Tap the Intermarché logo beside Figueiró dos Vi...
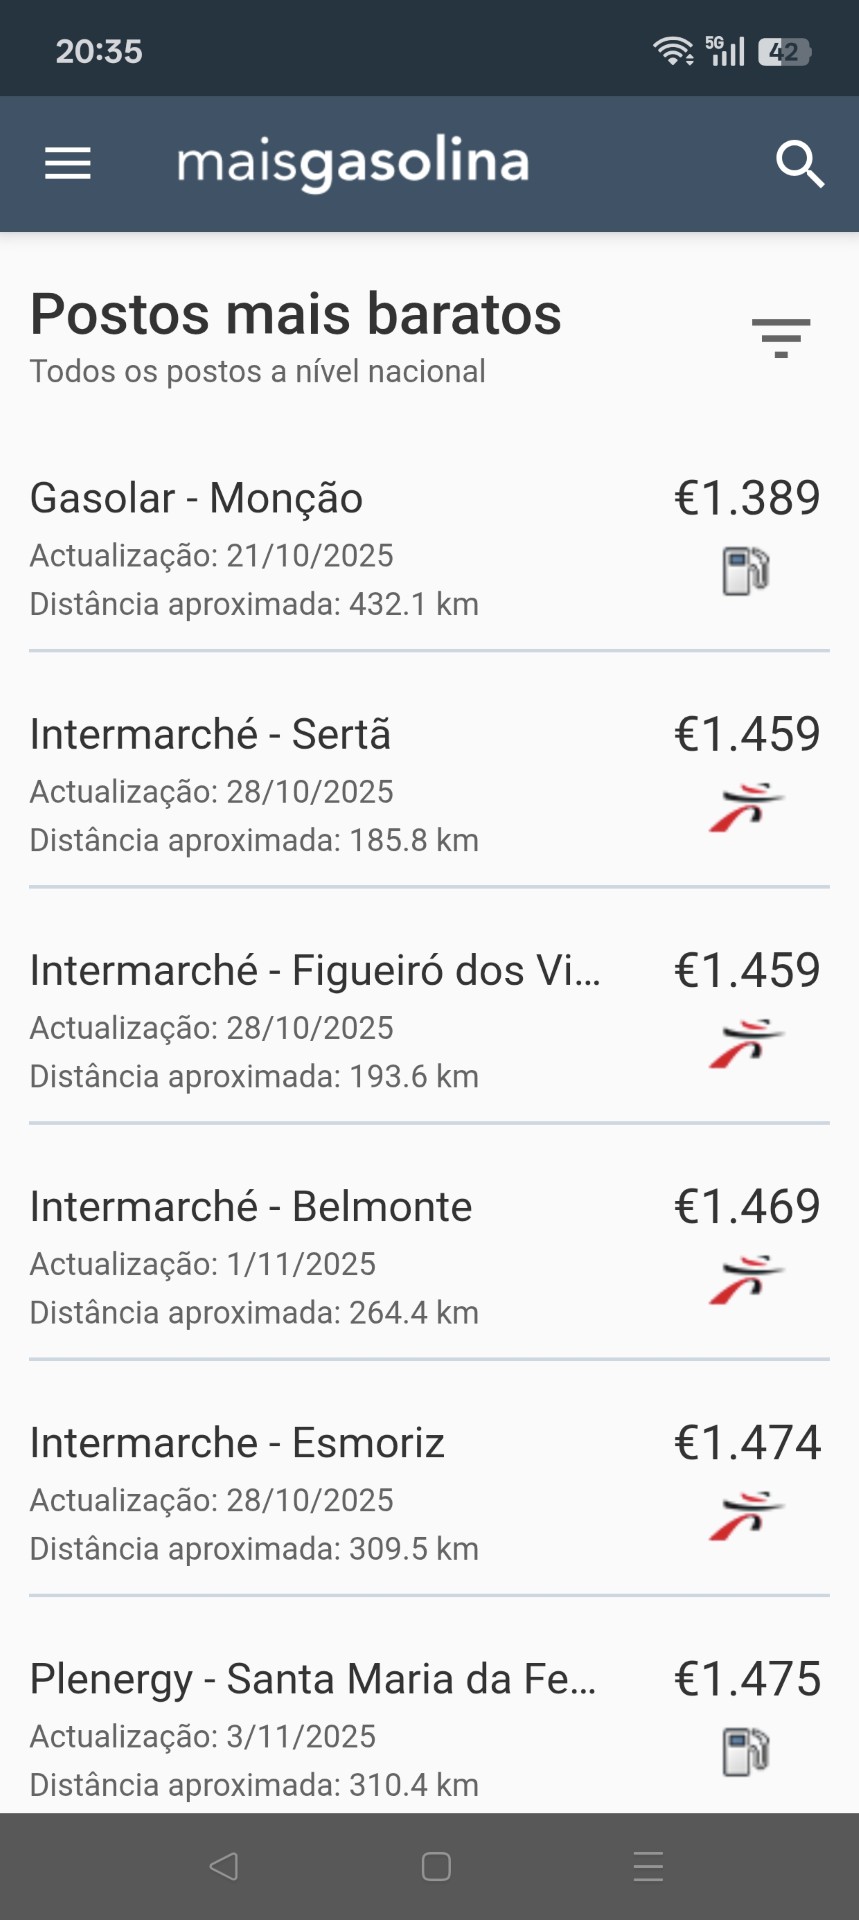Viewport: 859px width, 1920px height. pyautogui.click(x=746, y=1044)
